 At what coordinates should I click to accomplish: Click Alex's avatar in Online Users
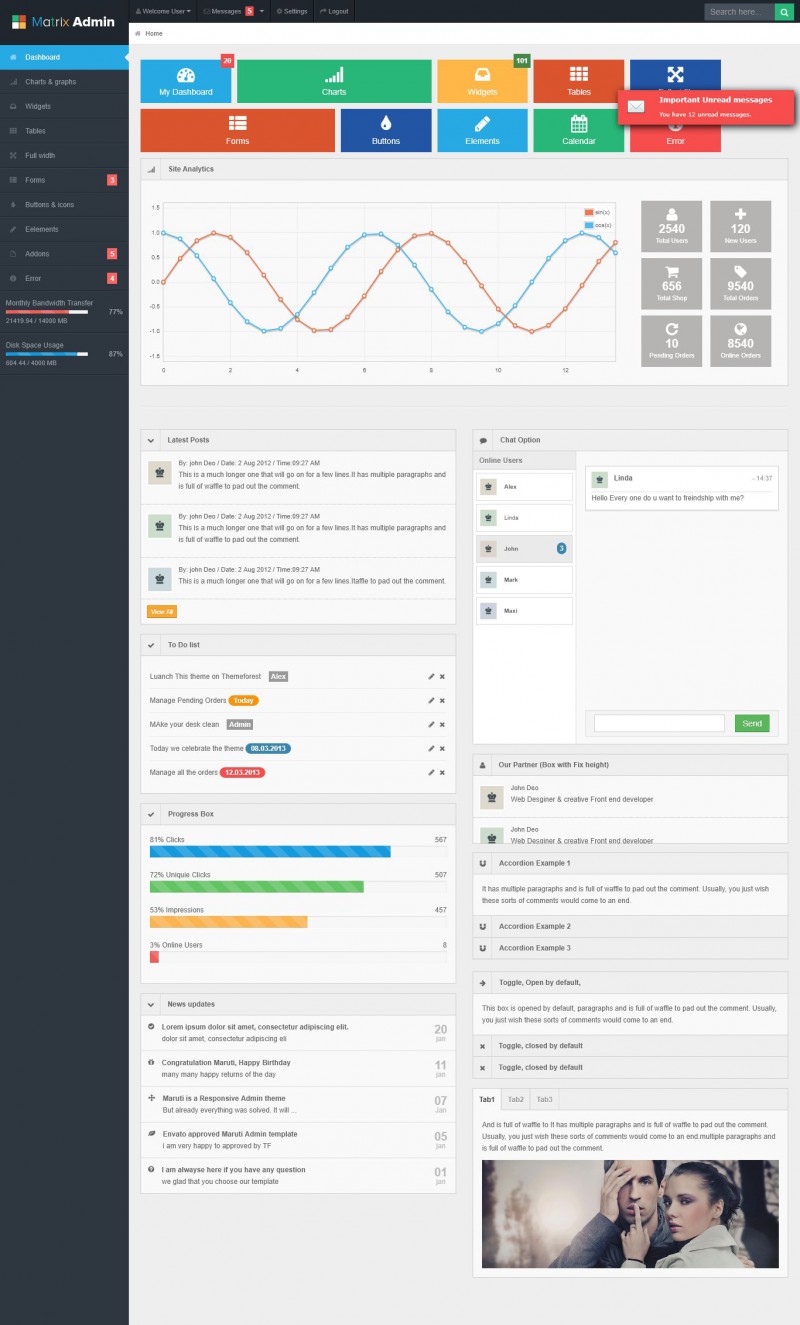click(488, 486)
